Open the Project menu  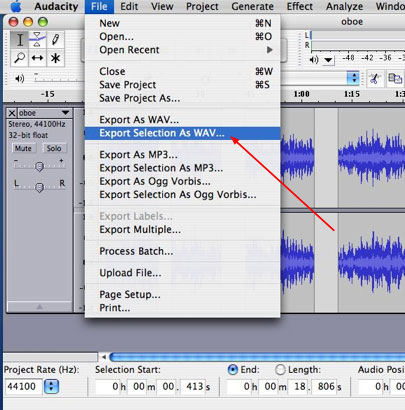[x=202, y=6]
